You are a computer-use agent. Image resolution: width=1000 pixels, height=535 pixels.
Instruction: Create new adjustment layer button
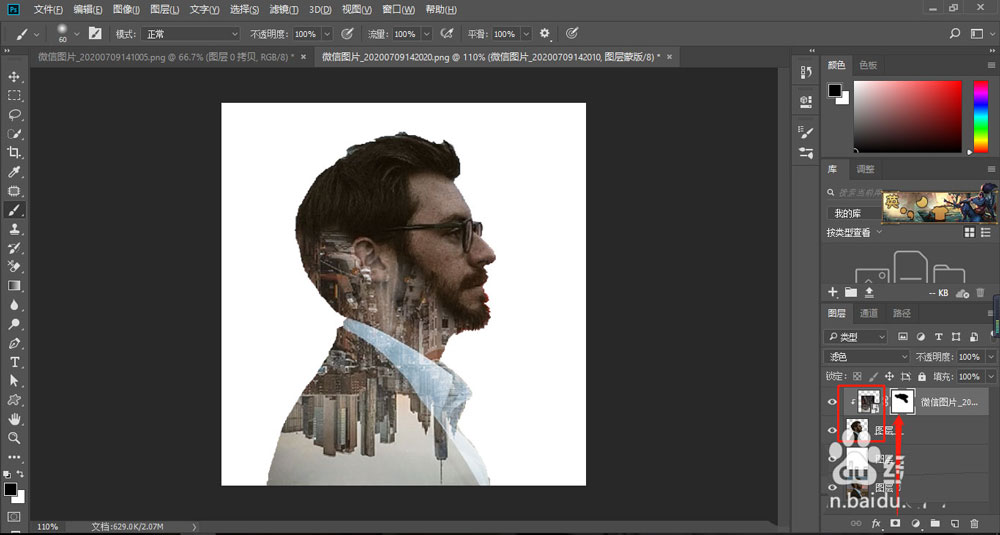click(916, 523)
